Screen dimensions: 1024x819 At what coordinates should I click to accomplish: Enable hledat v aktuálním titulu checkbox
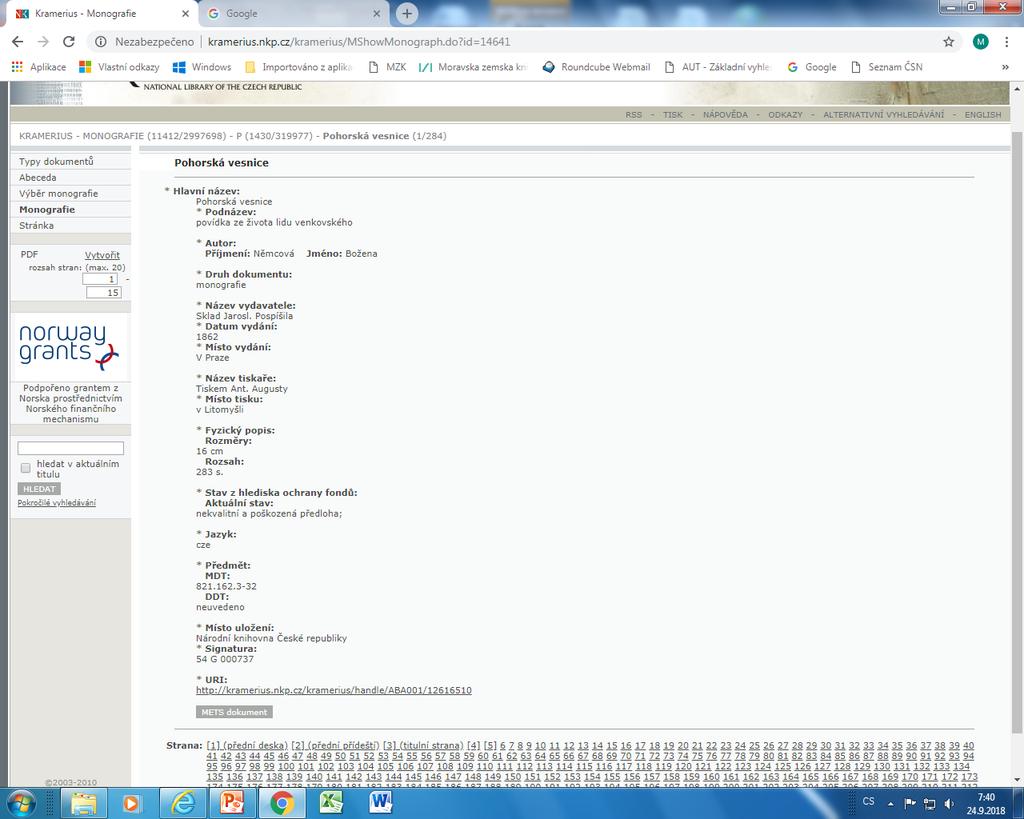tap(25, 468)
